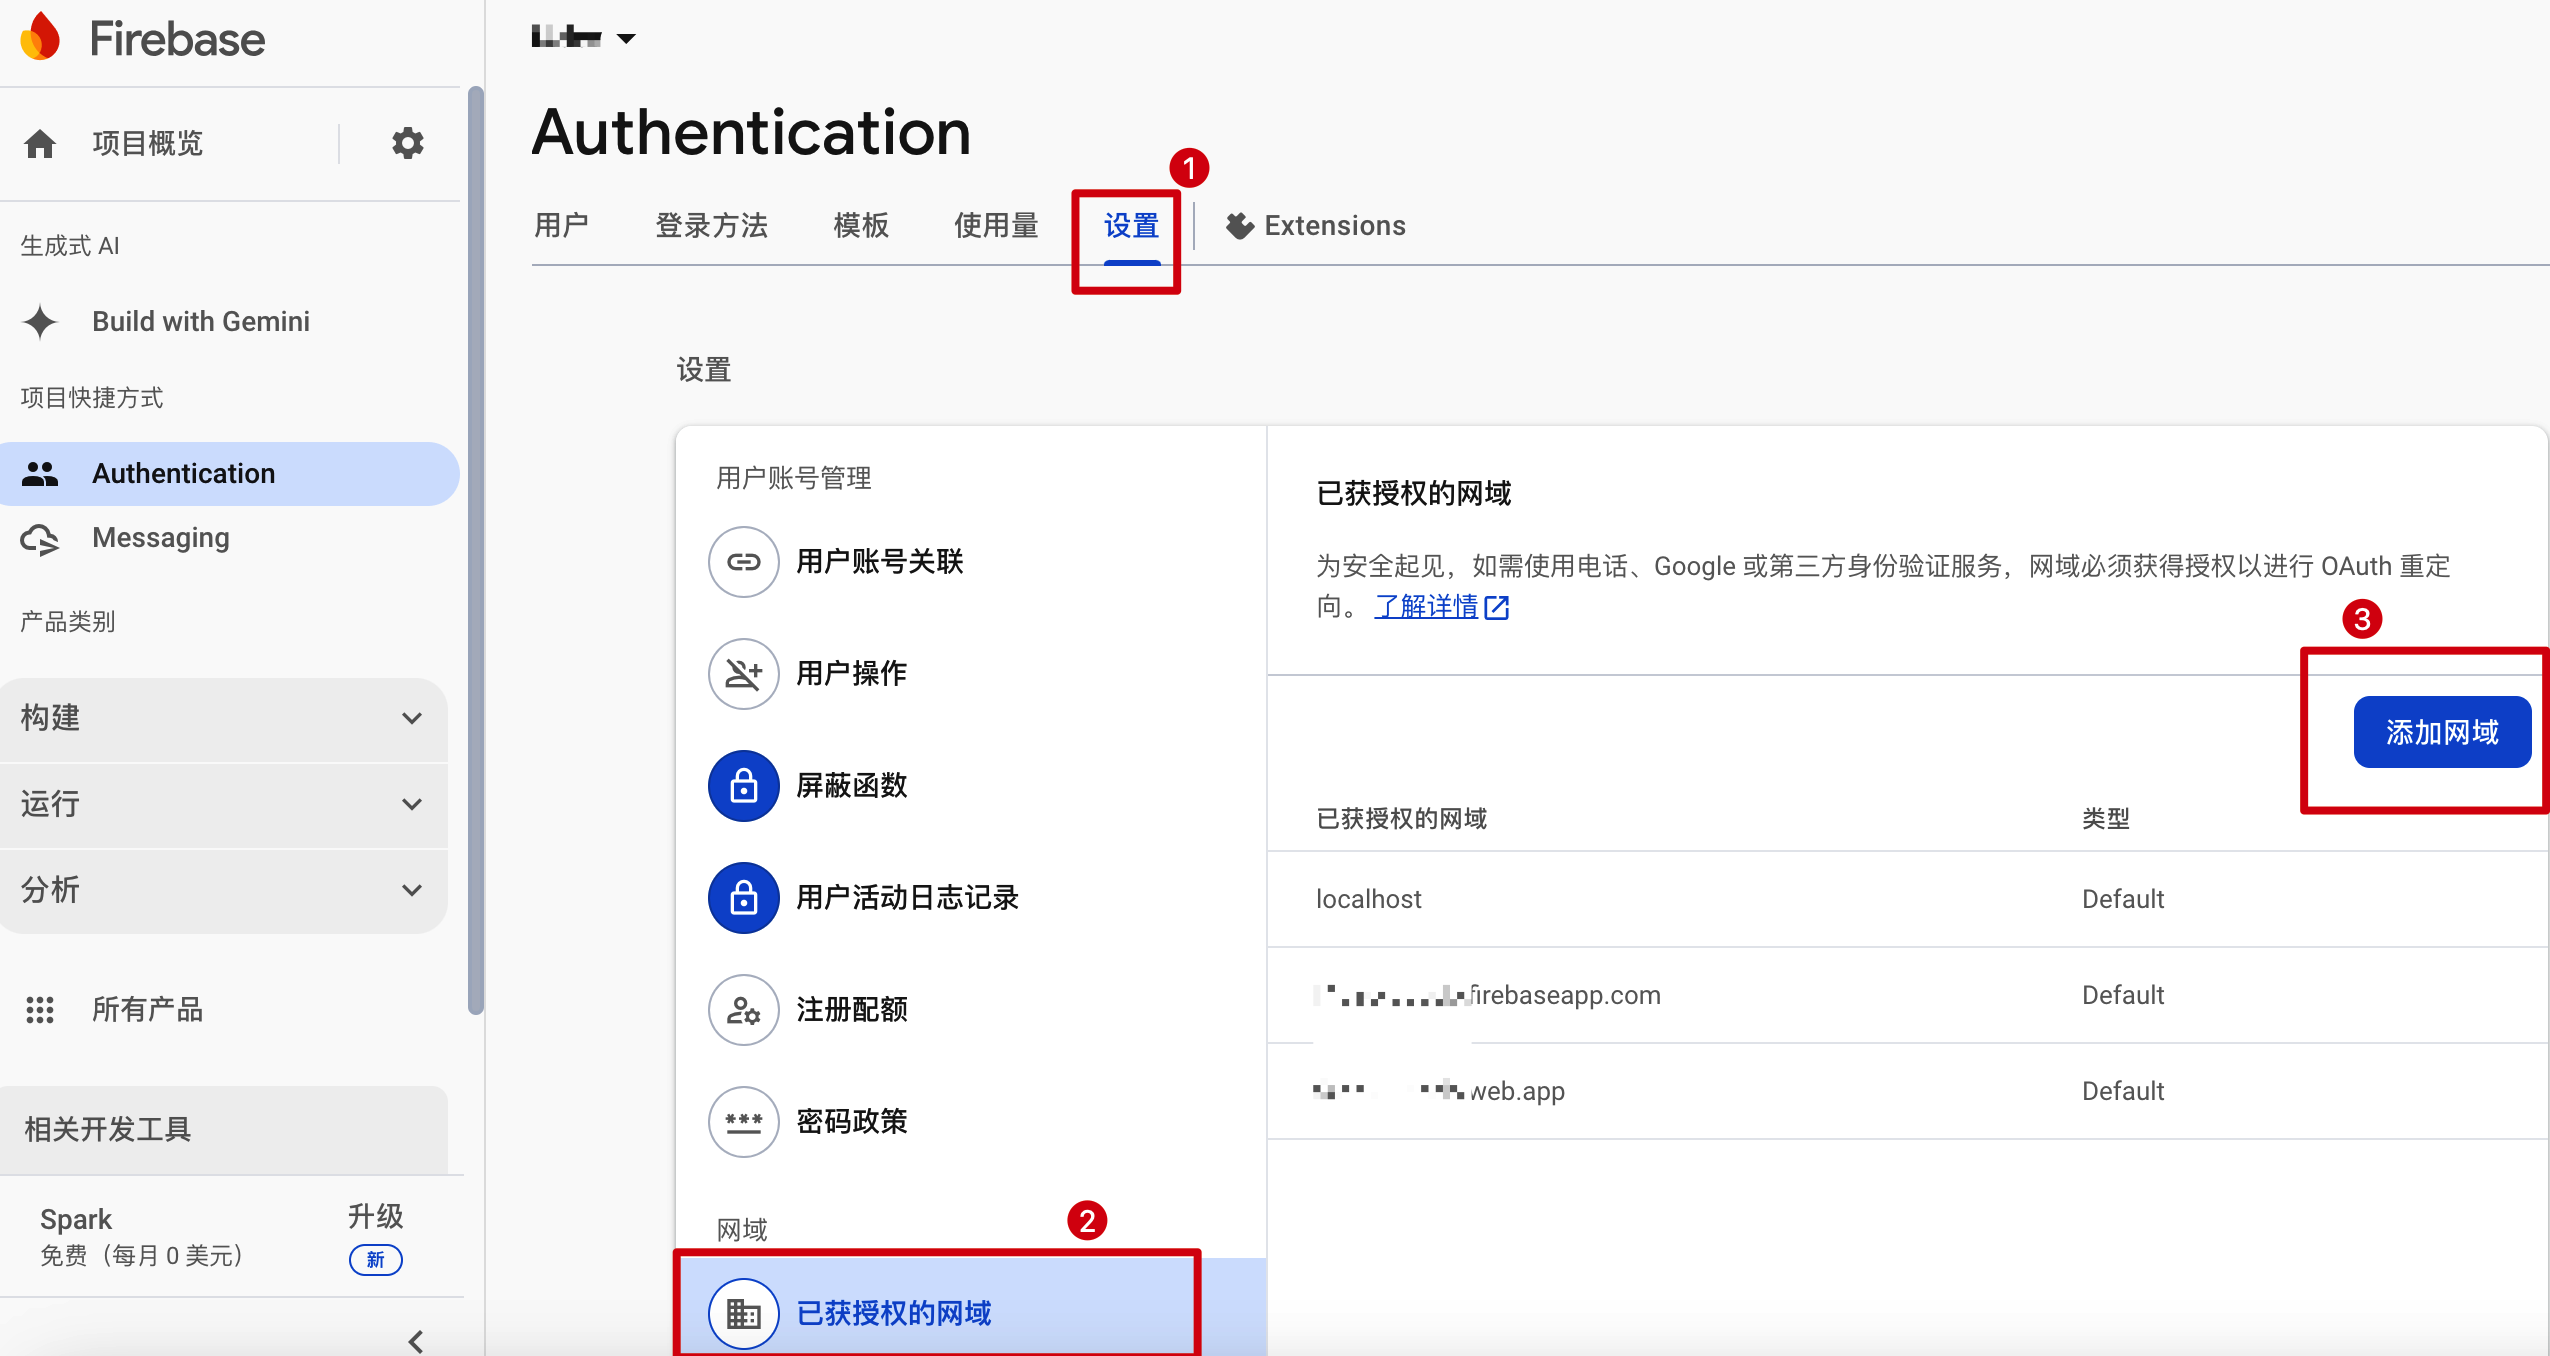Screen dimensions: 2550x1356
Task: Open Authentication from the sidebar
Action: pos(183,473)
